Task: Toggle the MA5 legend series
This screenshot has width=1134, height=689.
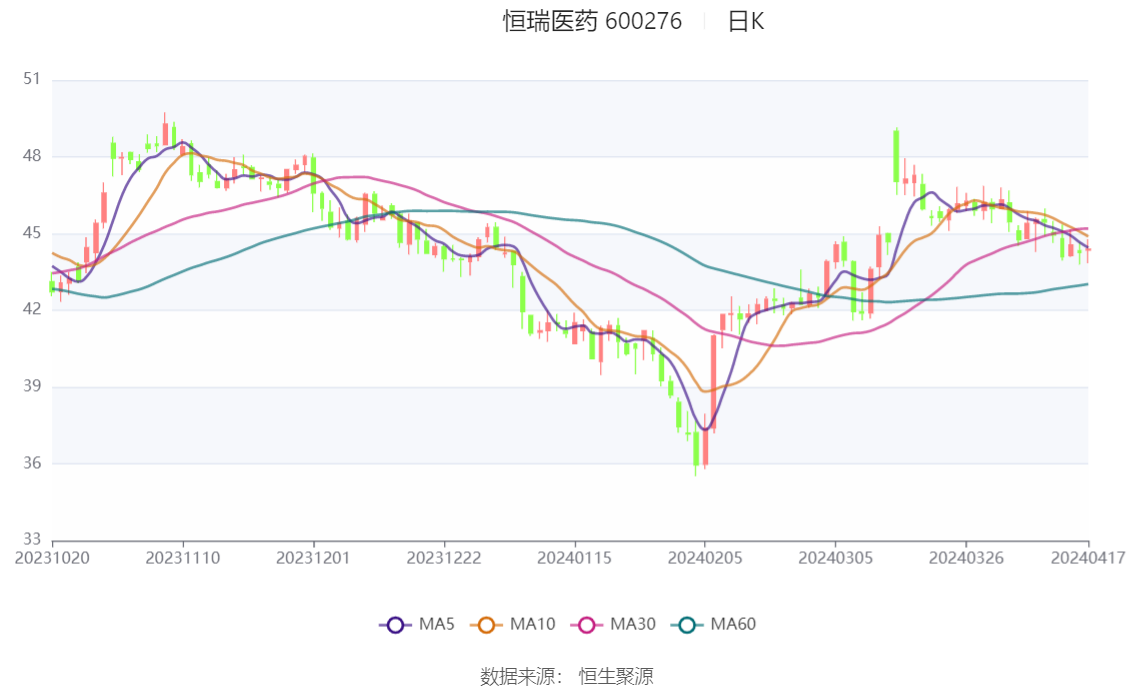Action: [x=417, y=625]
